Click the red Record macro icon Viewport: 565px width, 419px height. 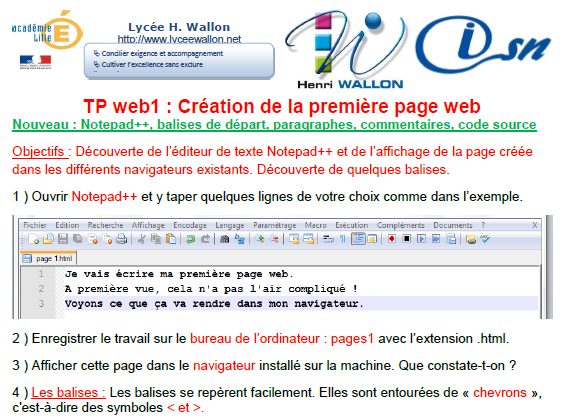(392, 239)
